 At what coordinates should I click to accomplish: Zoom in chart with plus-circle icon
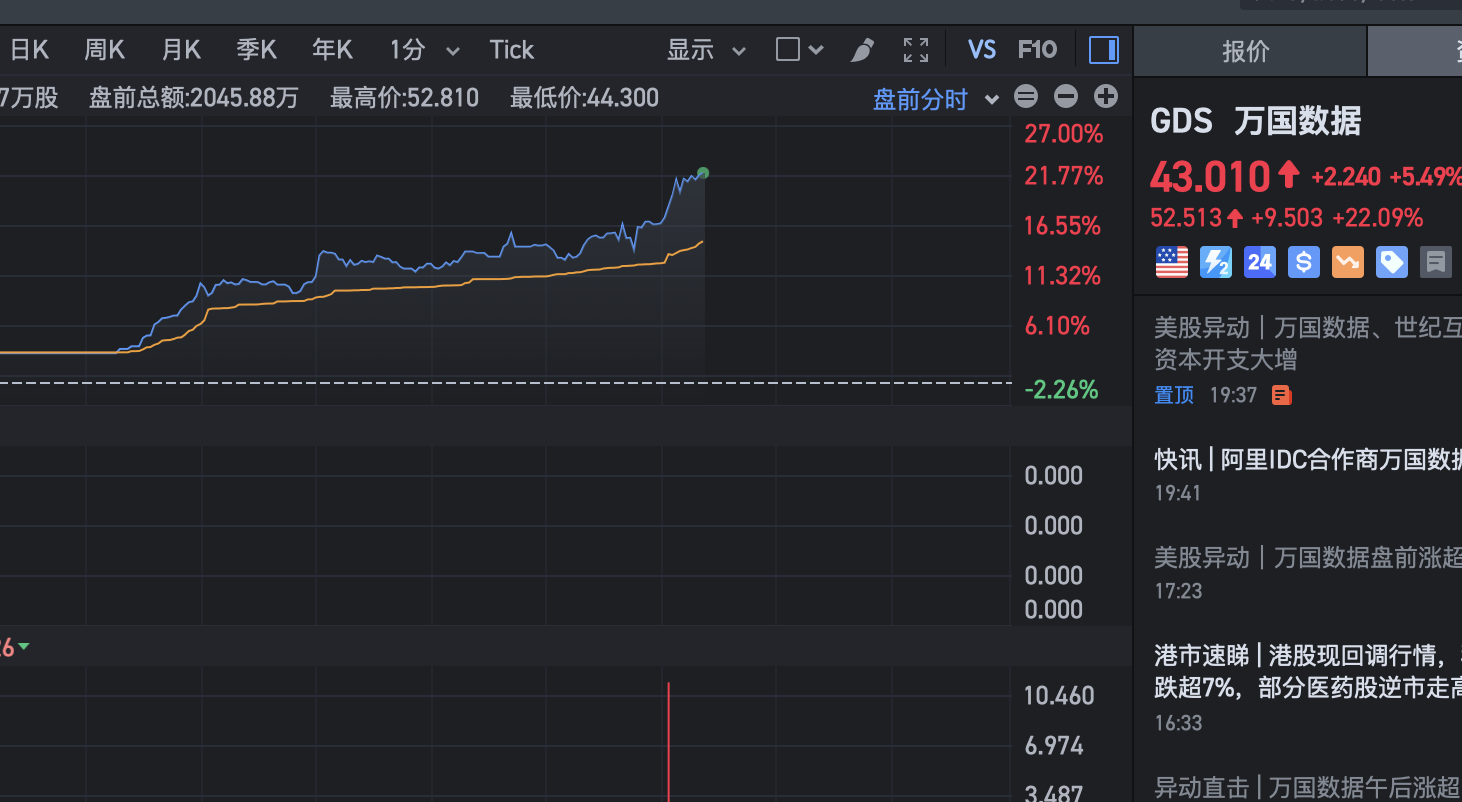tap(1106, 97)
